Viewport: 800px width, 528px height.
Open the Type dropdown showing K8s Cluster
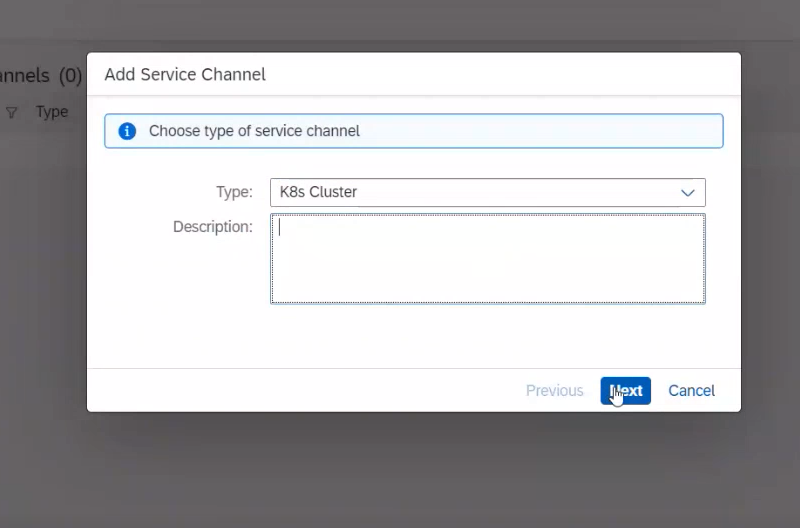[488, 192]
